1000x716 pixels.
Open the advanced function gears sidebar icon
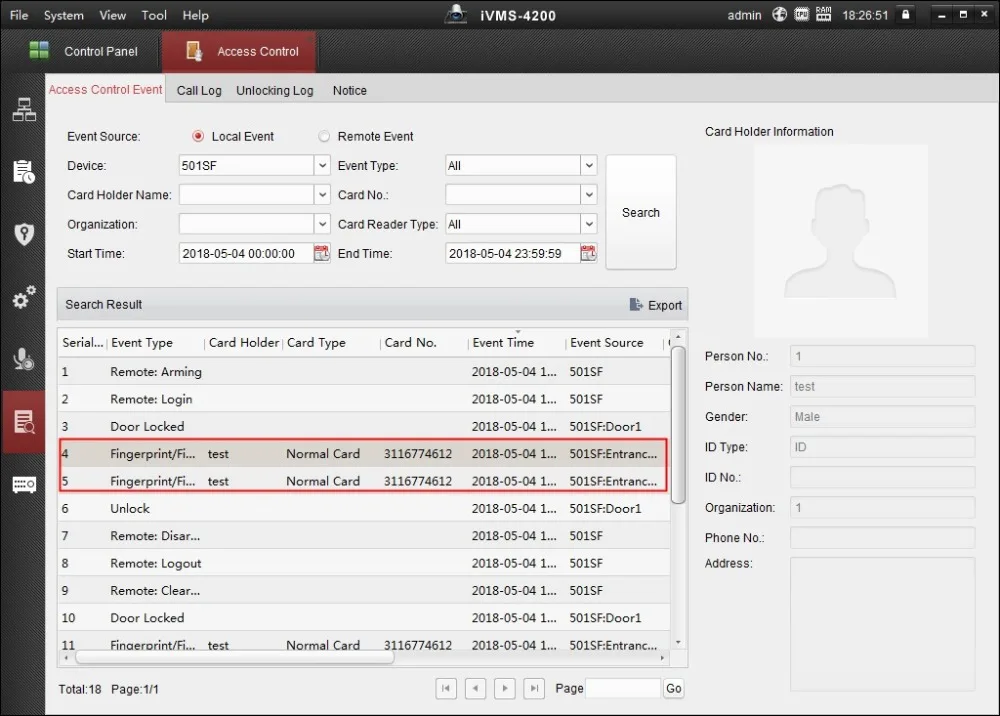24,297
